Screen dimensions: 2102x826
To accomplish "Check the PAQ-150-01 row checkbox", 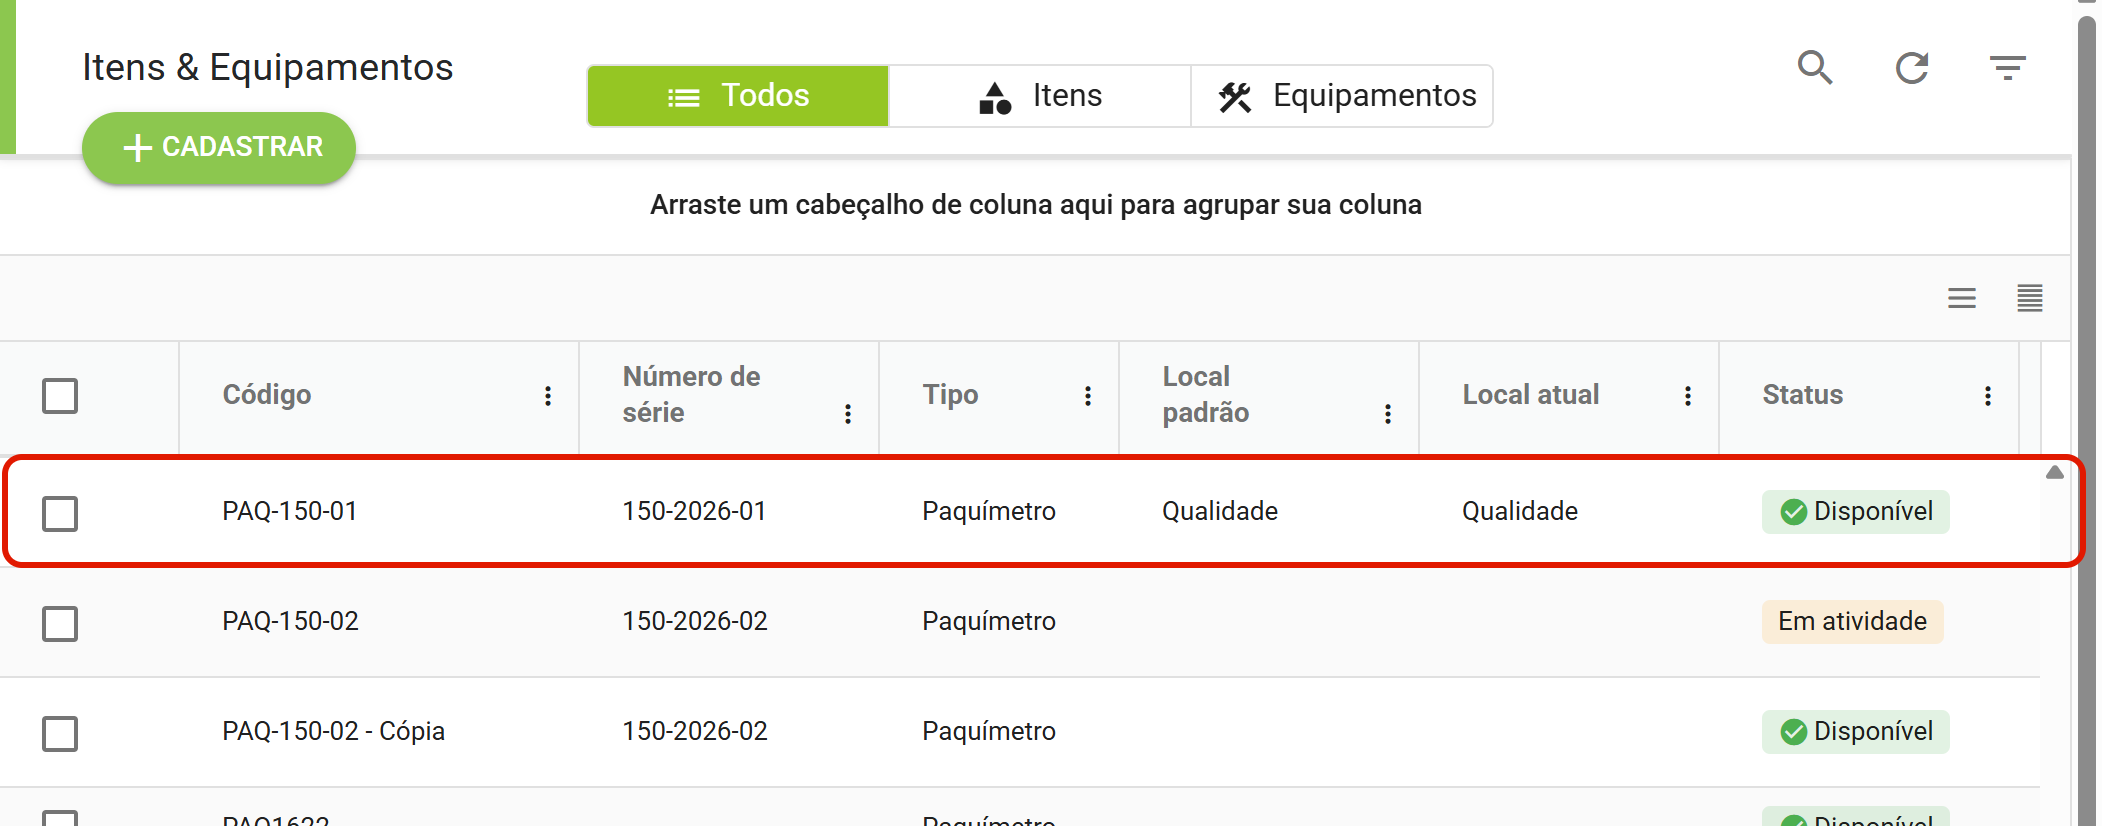I will click(x=60, y=514).
